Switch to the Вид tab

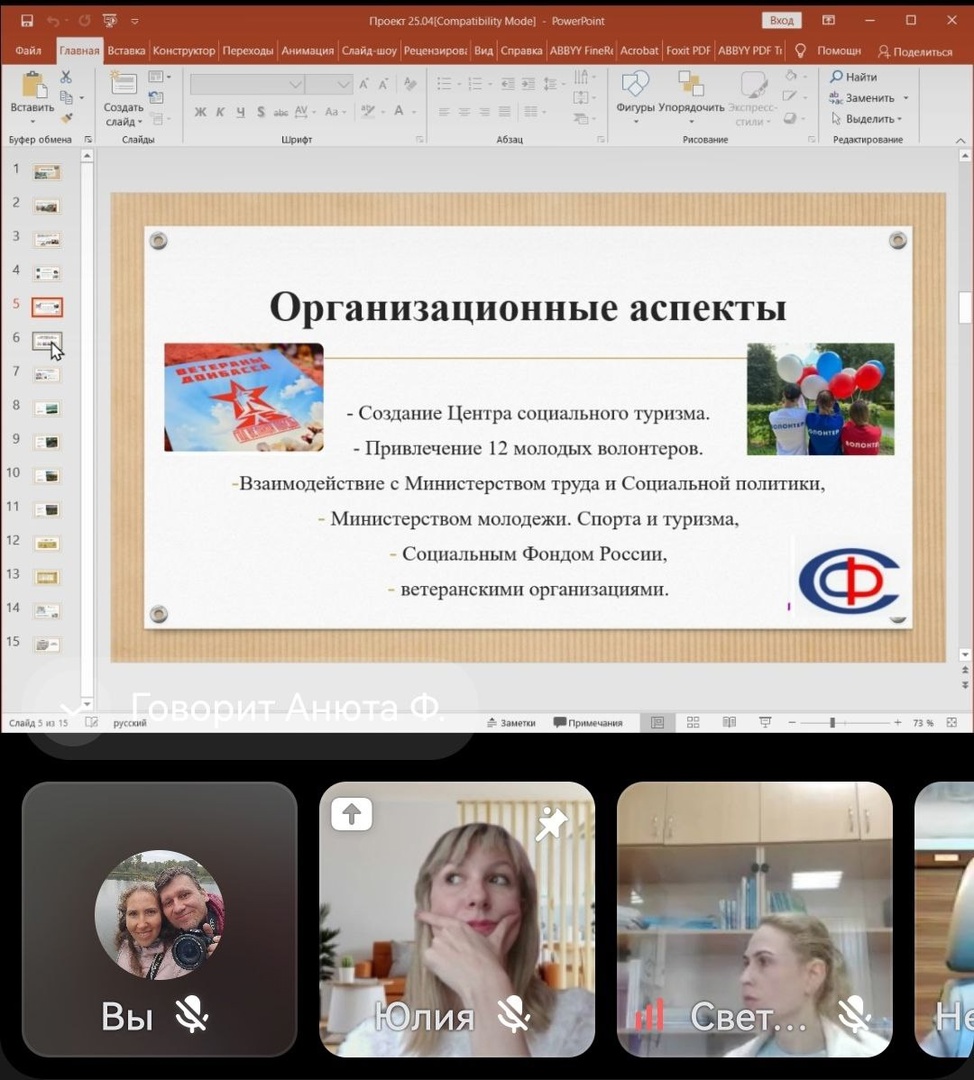(484, 50)
